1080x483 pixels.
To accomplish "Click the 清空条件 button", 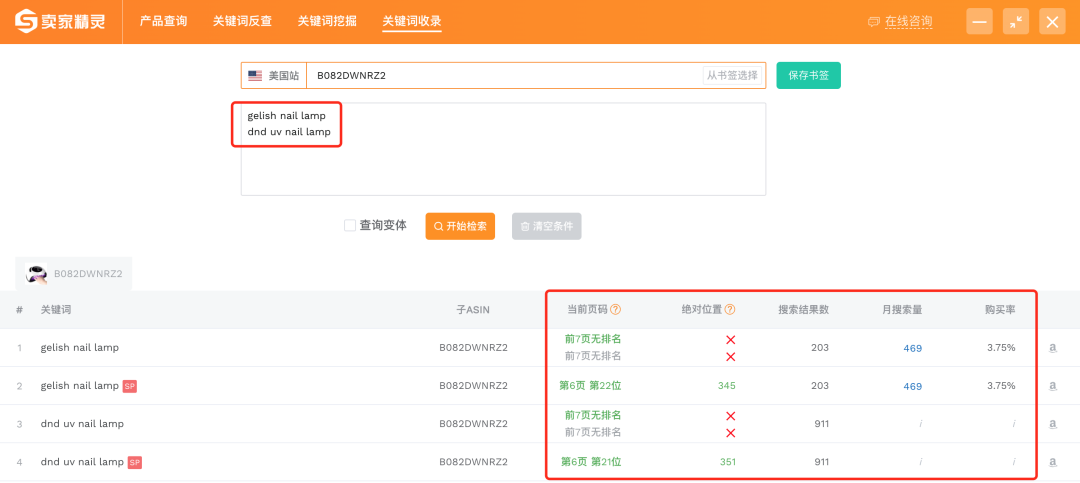I will (x=546, y=226).
